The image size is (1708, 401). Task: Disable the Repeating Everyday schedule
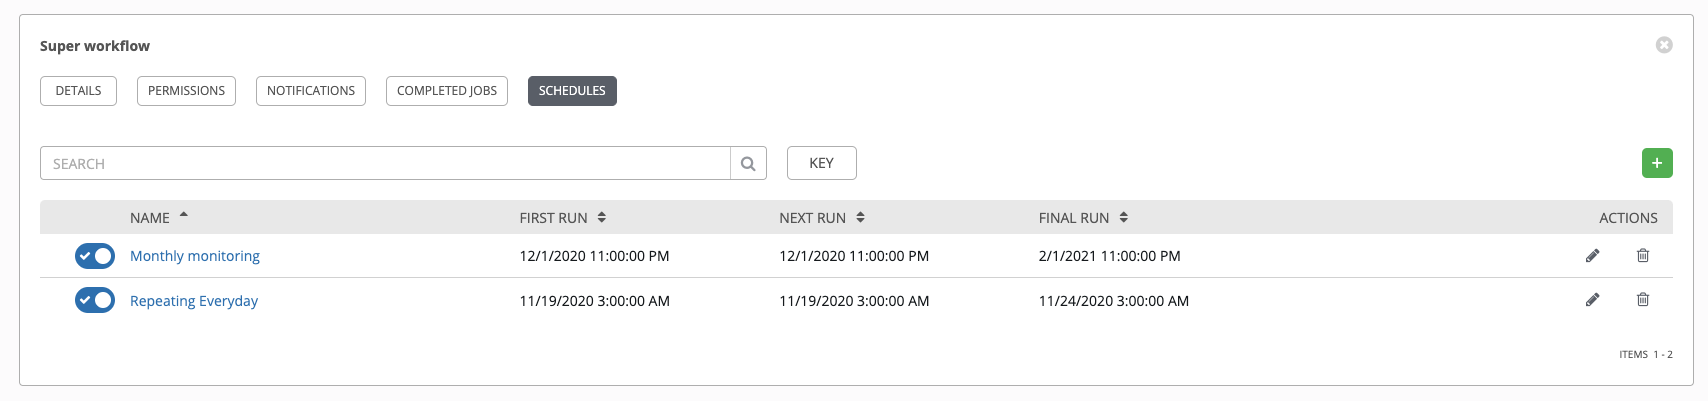pyautogui.click(x=95, y=300)
